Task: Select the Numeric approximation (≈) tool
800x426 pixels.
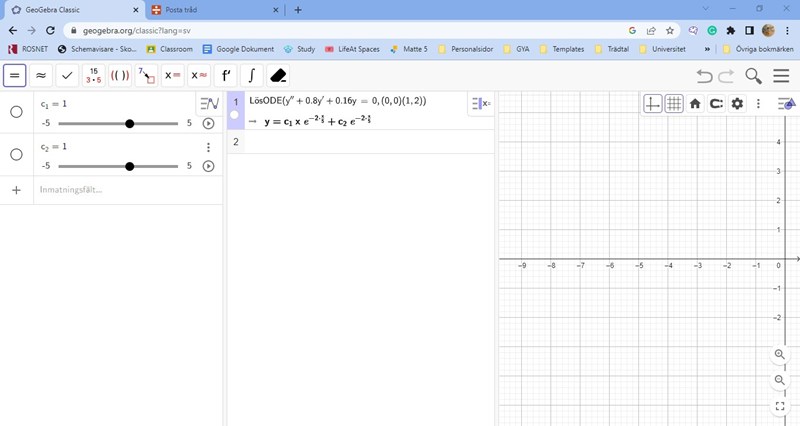Action: 41,76
